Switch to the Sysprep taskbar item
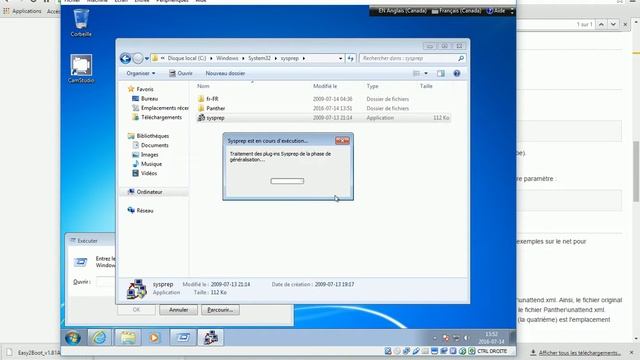Image resolution: width=640 pixels, height=360 pixels. [211, 338]
